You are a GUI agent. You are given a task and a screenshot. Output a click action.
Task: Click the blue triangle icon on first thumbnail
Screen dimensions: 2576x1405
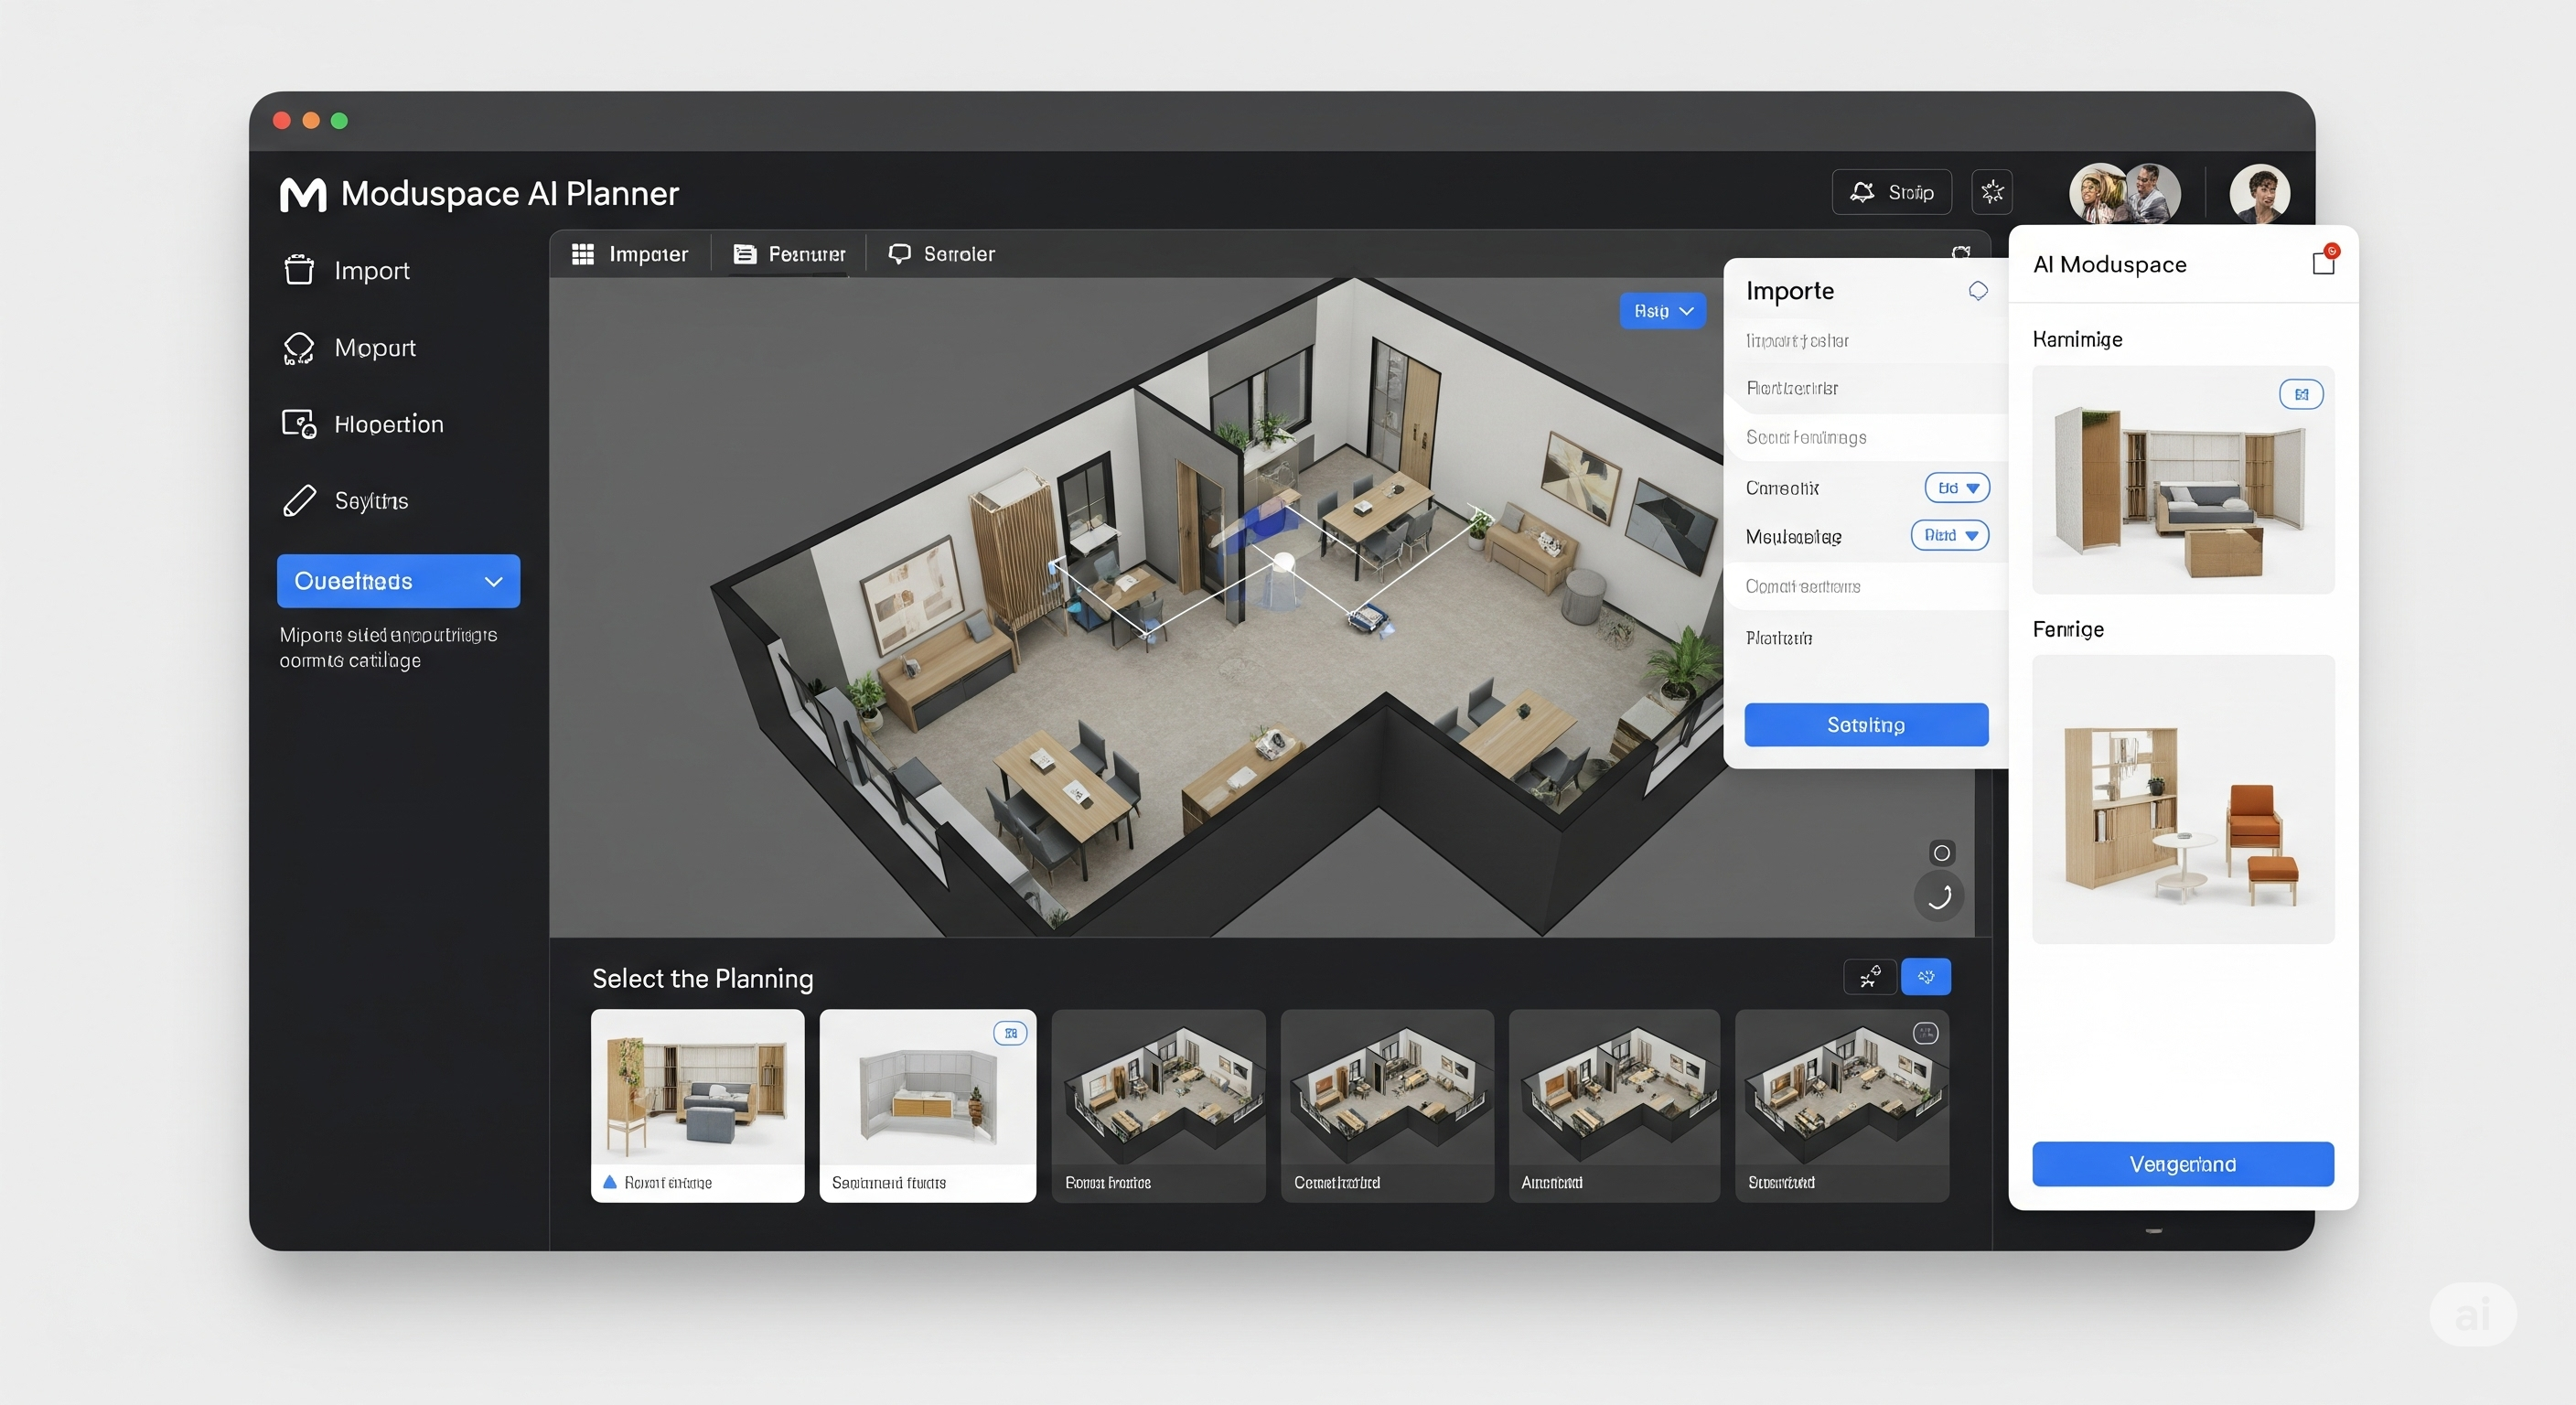coord(609,1182)
